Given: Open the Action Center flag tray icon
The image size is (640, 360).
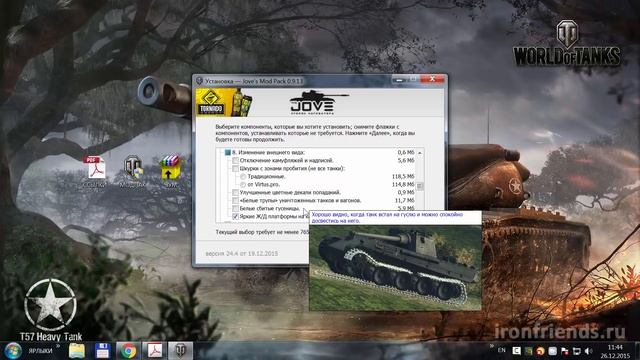Looking at the screenshot, I should [x=564, y=351].
